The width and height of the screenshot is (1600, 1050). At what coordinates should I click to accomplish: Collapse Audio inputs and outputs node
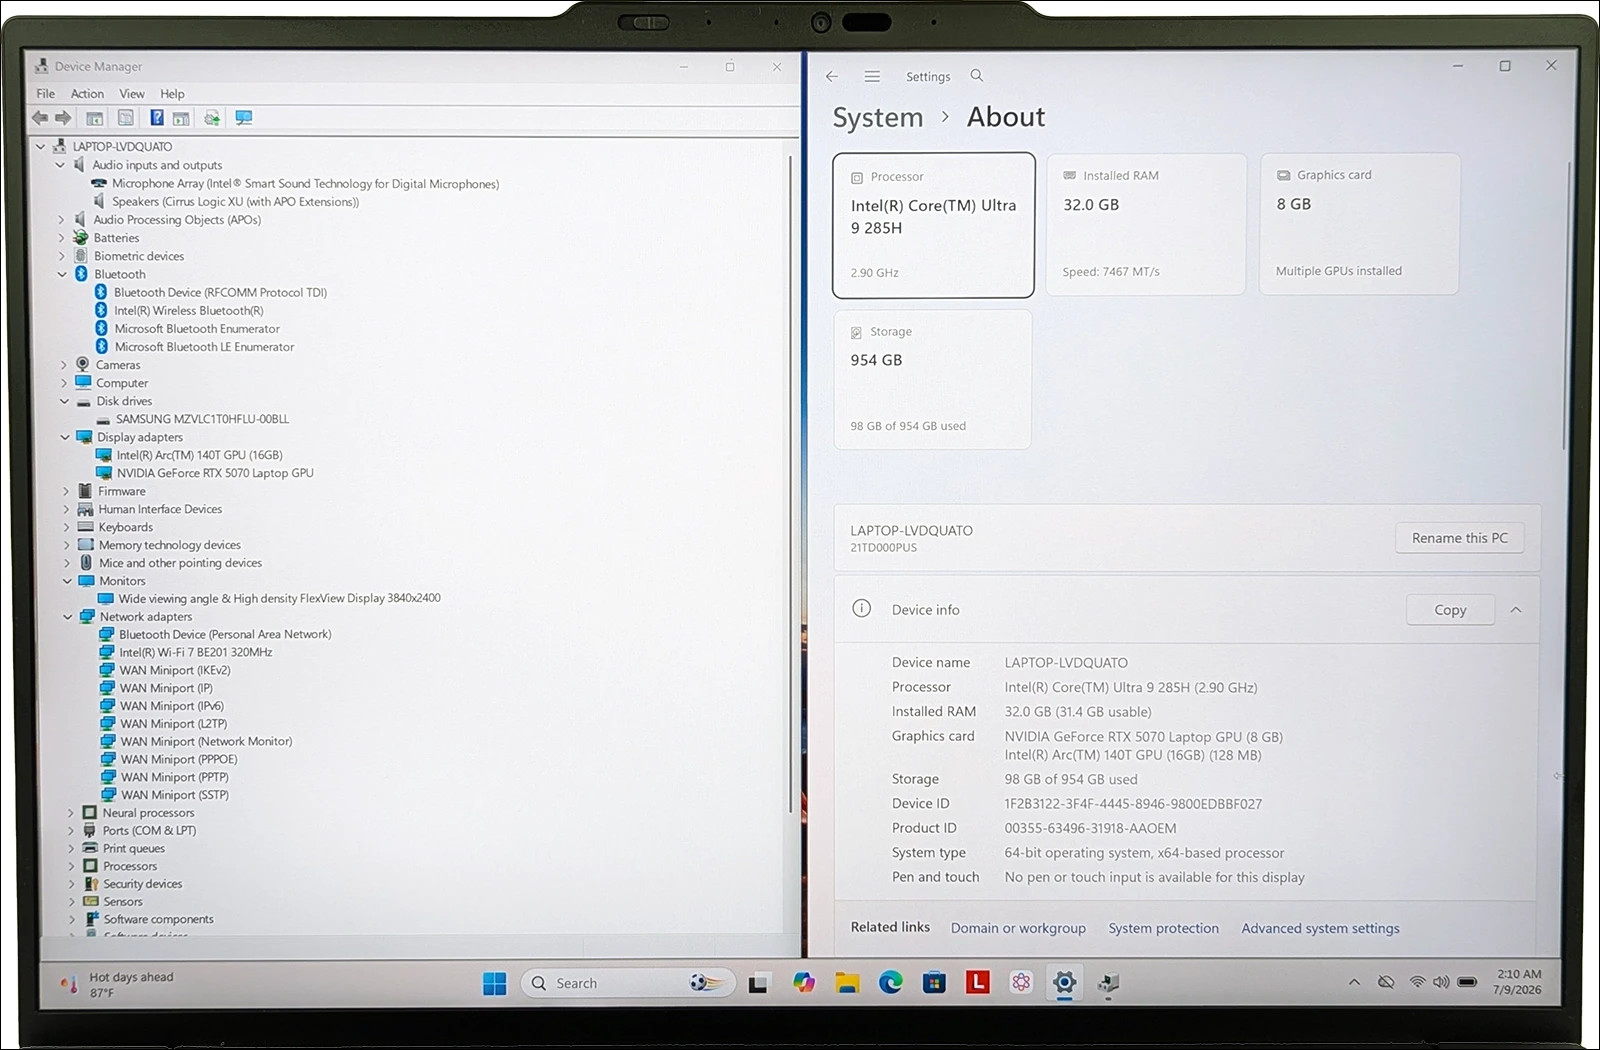[60, 165]
